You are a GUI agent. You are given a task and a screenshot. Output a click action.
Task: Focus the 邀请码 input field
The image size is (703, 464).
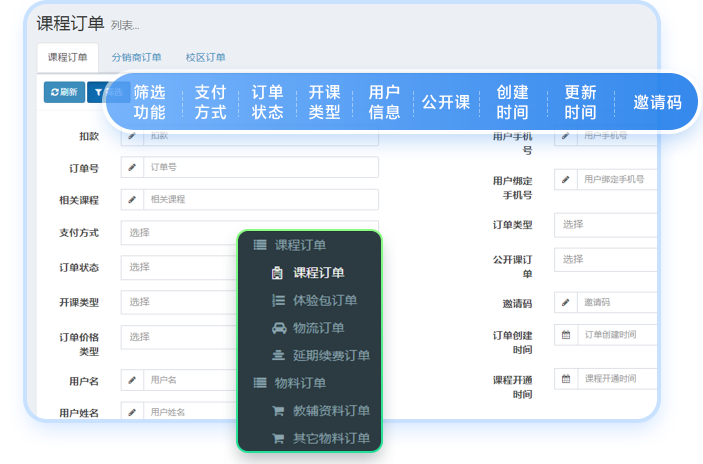617,303
